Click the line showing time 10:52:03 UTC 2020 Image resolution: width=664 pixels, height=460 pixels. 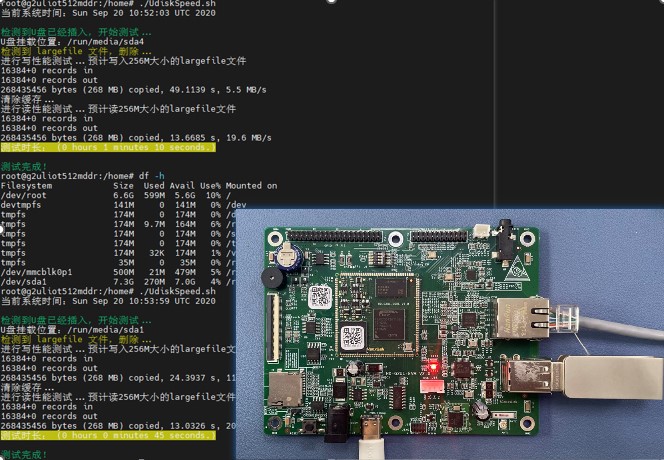(x=108, y=13)
